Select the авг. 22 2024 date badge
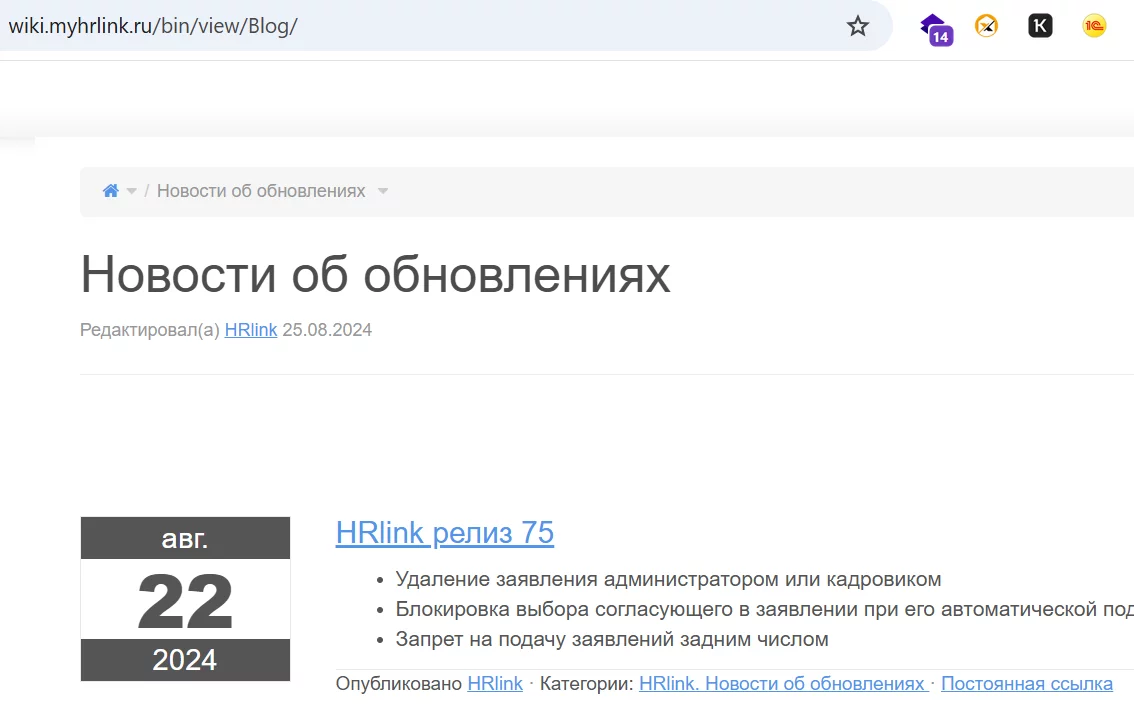The height and width of the screenshot is (726, 1134). tap(185, 599)
